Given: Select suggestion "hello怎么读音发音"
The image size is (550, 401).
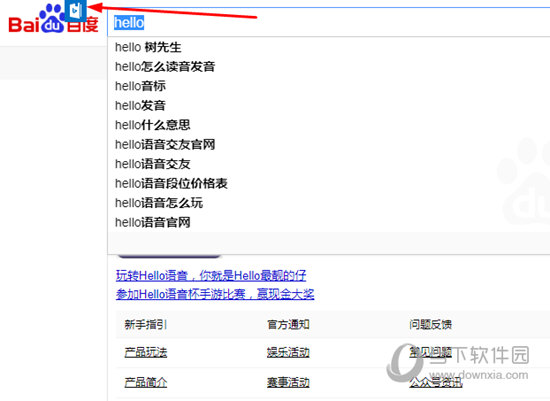Looking at the screenshot, I should click(165, 66).
